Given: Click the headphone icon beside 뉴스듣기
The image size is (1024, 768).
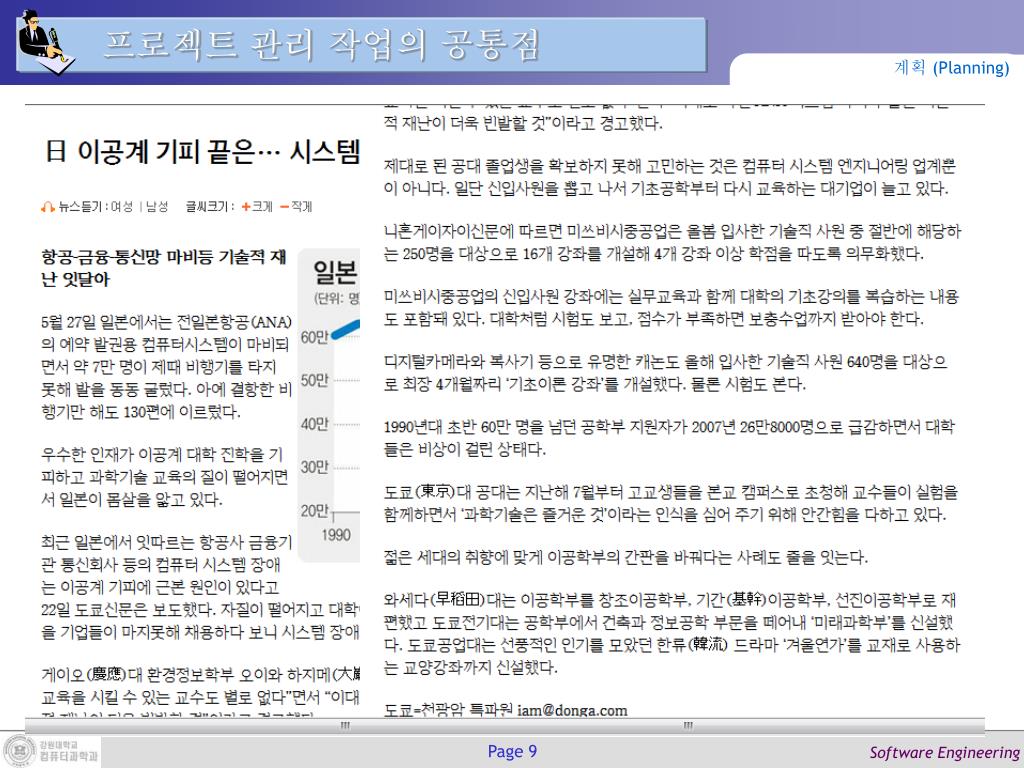Looking at the screenshot, I should click(47, 207).
